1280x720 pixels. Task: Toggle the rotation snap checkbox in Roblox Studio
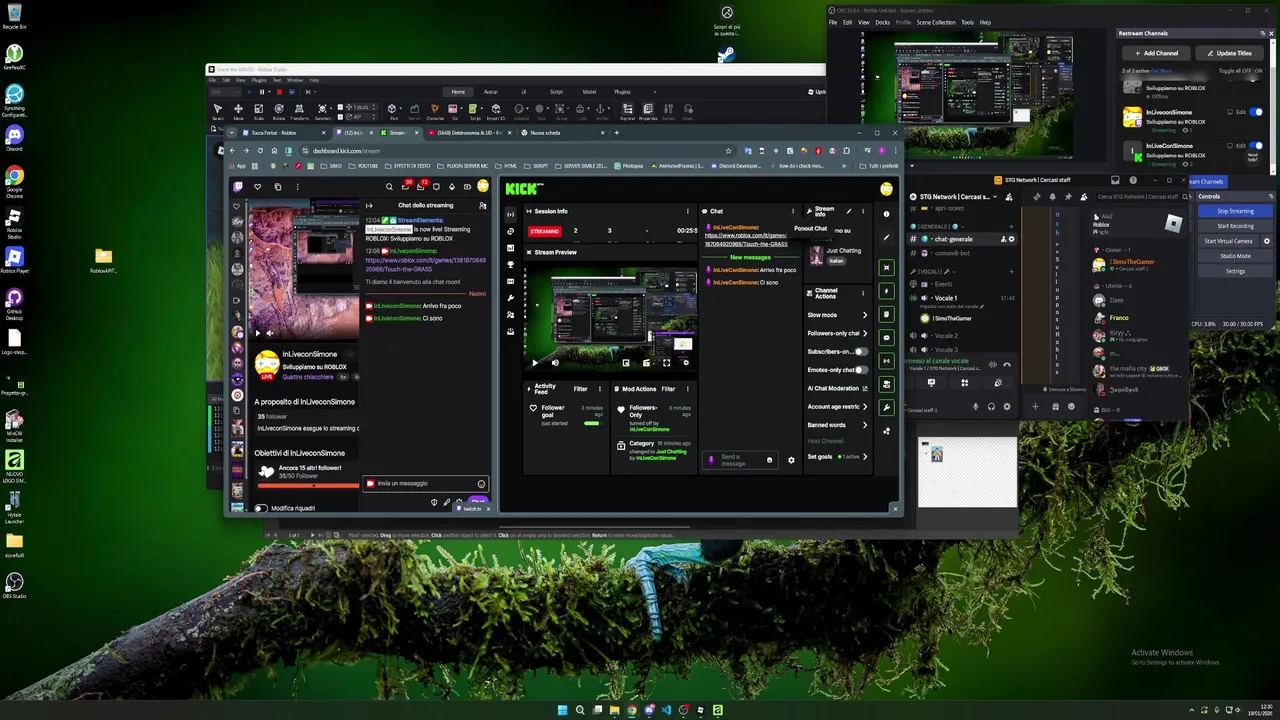(341, 116)
